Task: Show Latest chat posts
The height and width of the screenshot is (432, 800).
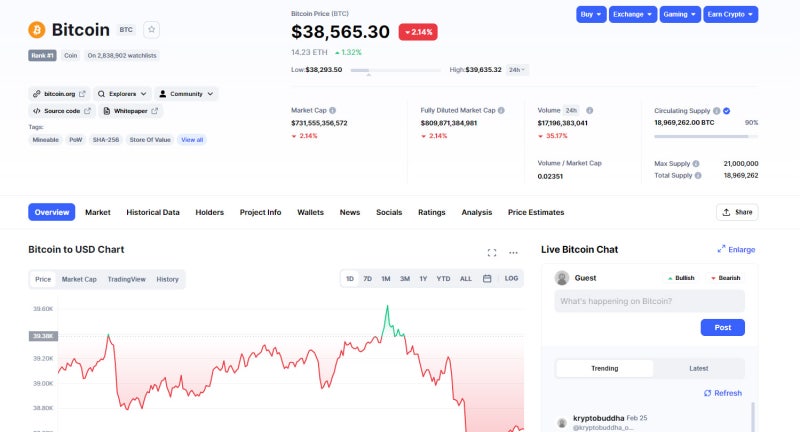Action: tap(698, 368)
